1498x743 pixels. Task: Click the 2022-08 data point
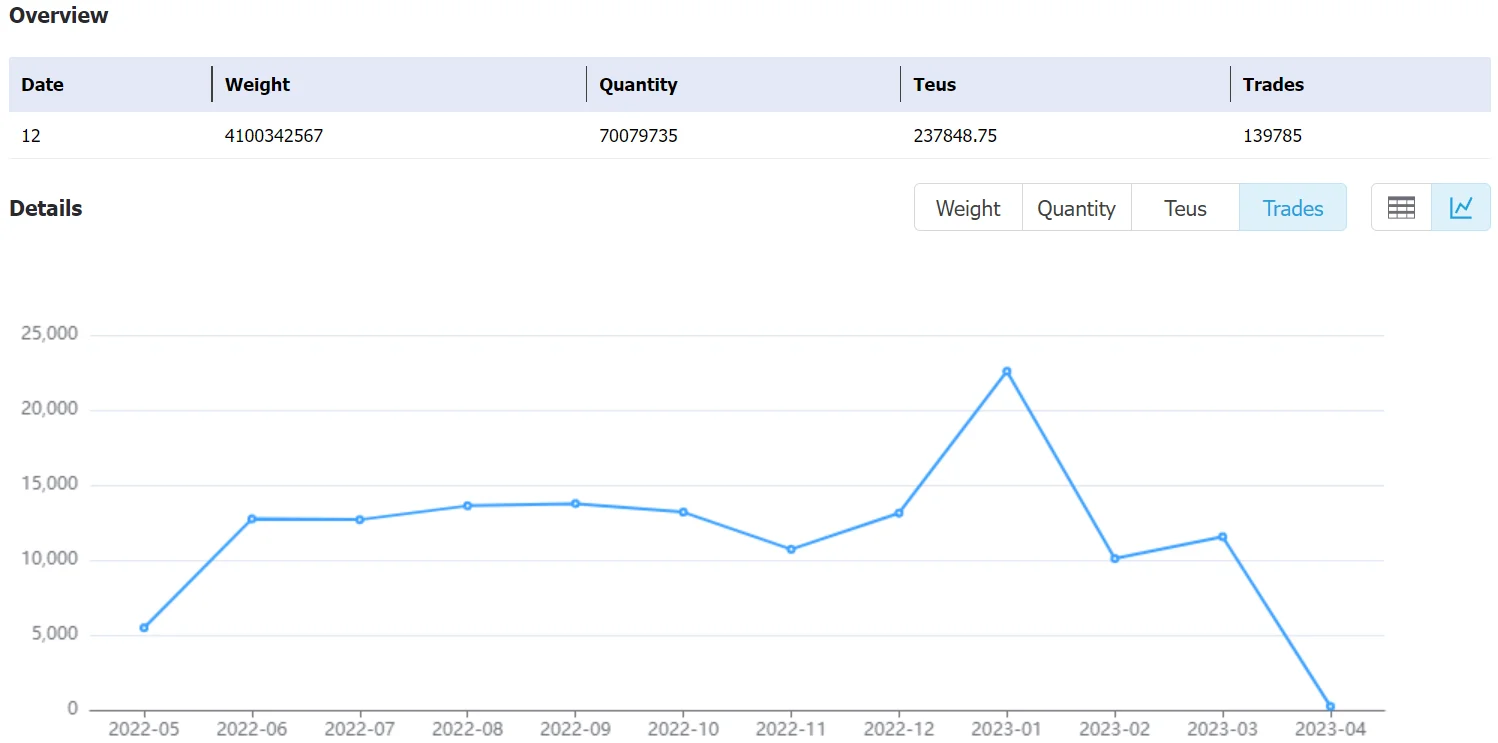(x=467, y=506)
